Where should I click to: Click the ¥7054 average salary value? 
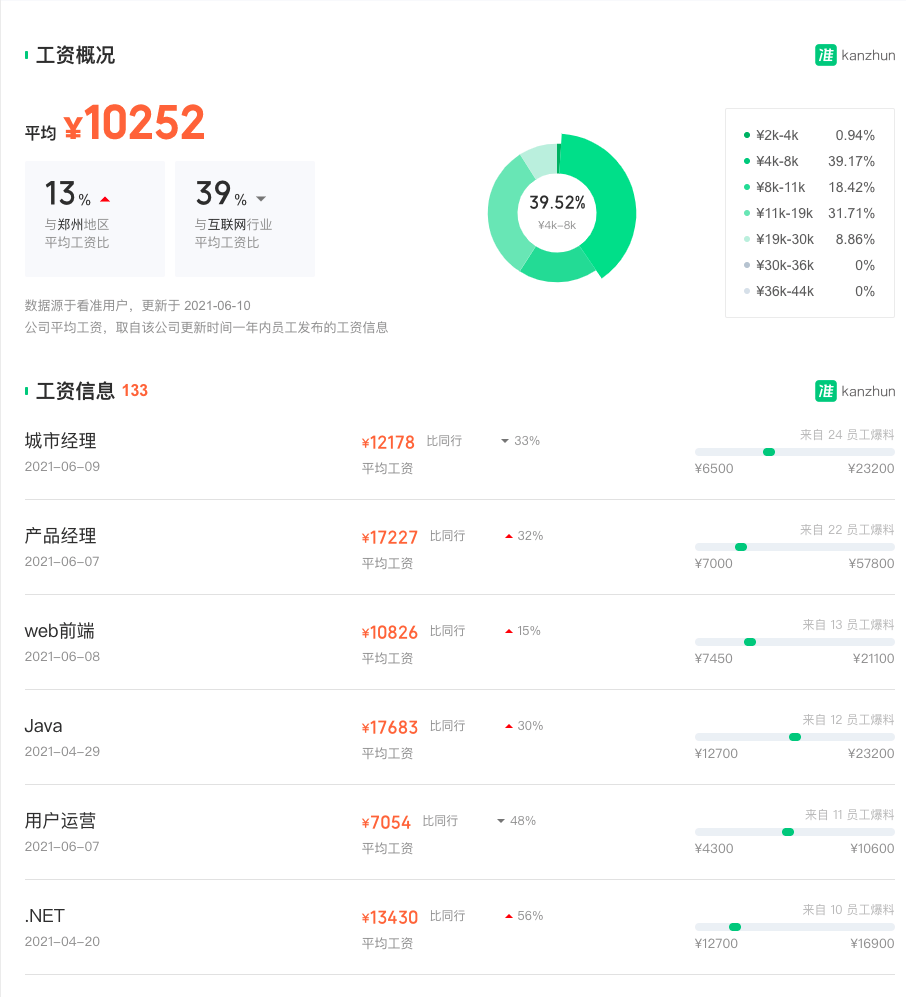[x=386, y=823]
